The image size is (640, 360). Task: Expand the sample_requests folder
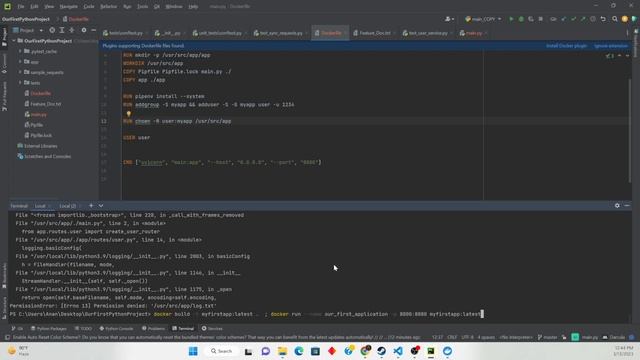tap(20, 72)
